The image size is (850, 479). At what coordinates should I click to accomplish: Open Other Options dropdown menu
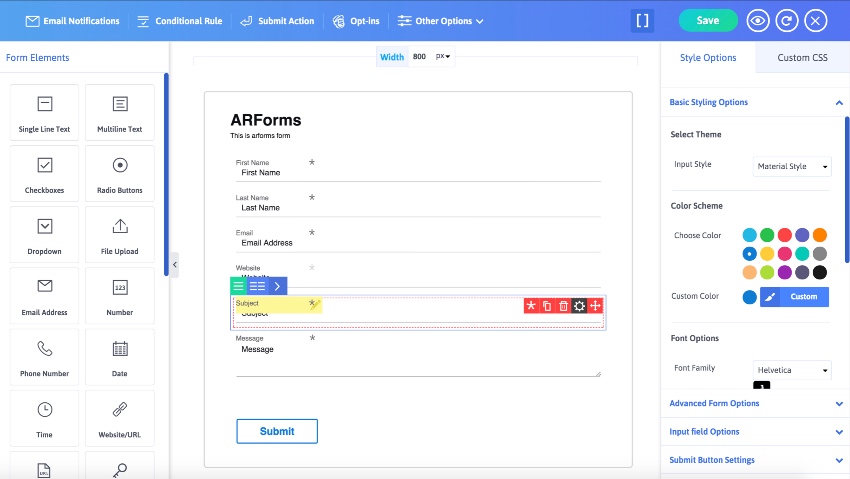tap(440, 21)
